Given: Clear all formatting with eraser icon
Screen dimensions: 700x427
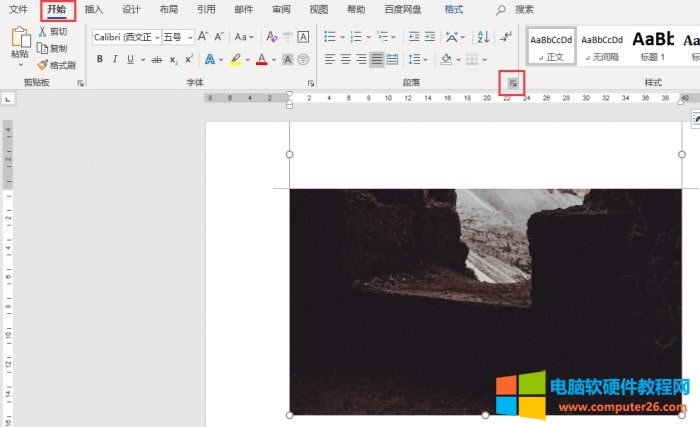Looking at the screenshot, I should [271, 36].
